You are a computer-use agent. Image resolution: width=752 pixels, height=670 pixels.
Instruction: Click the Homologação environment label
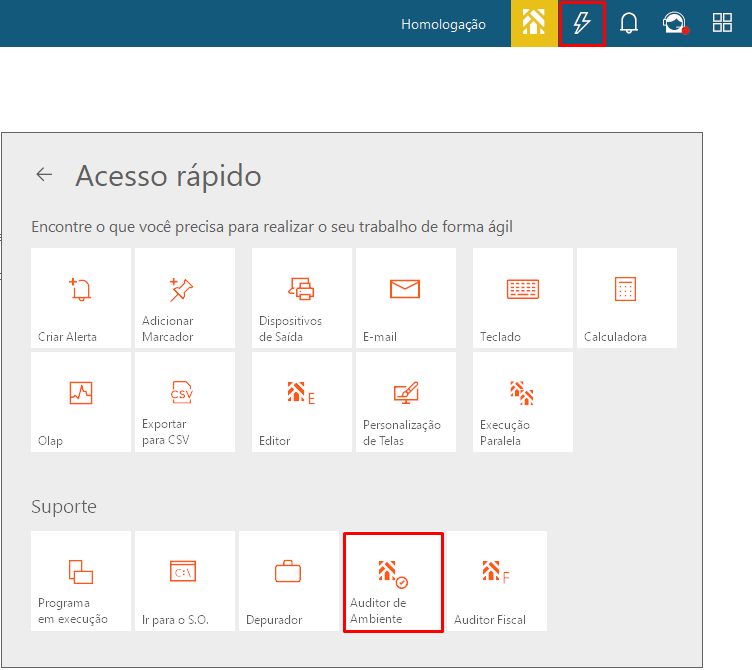point(443,24)
